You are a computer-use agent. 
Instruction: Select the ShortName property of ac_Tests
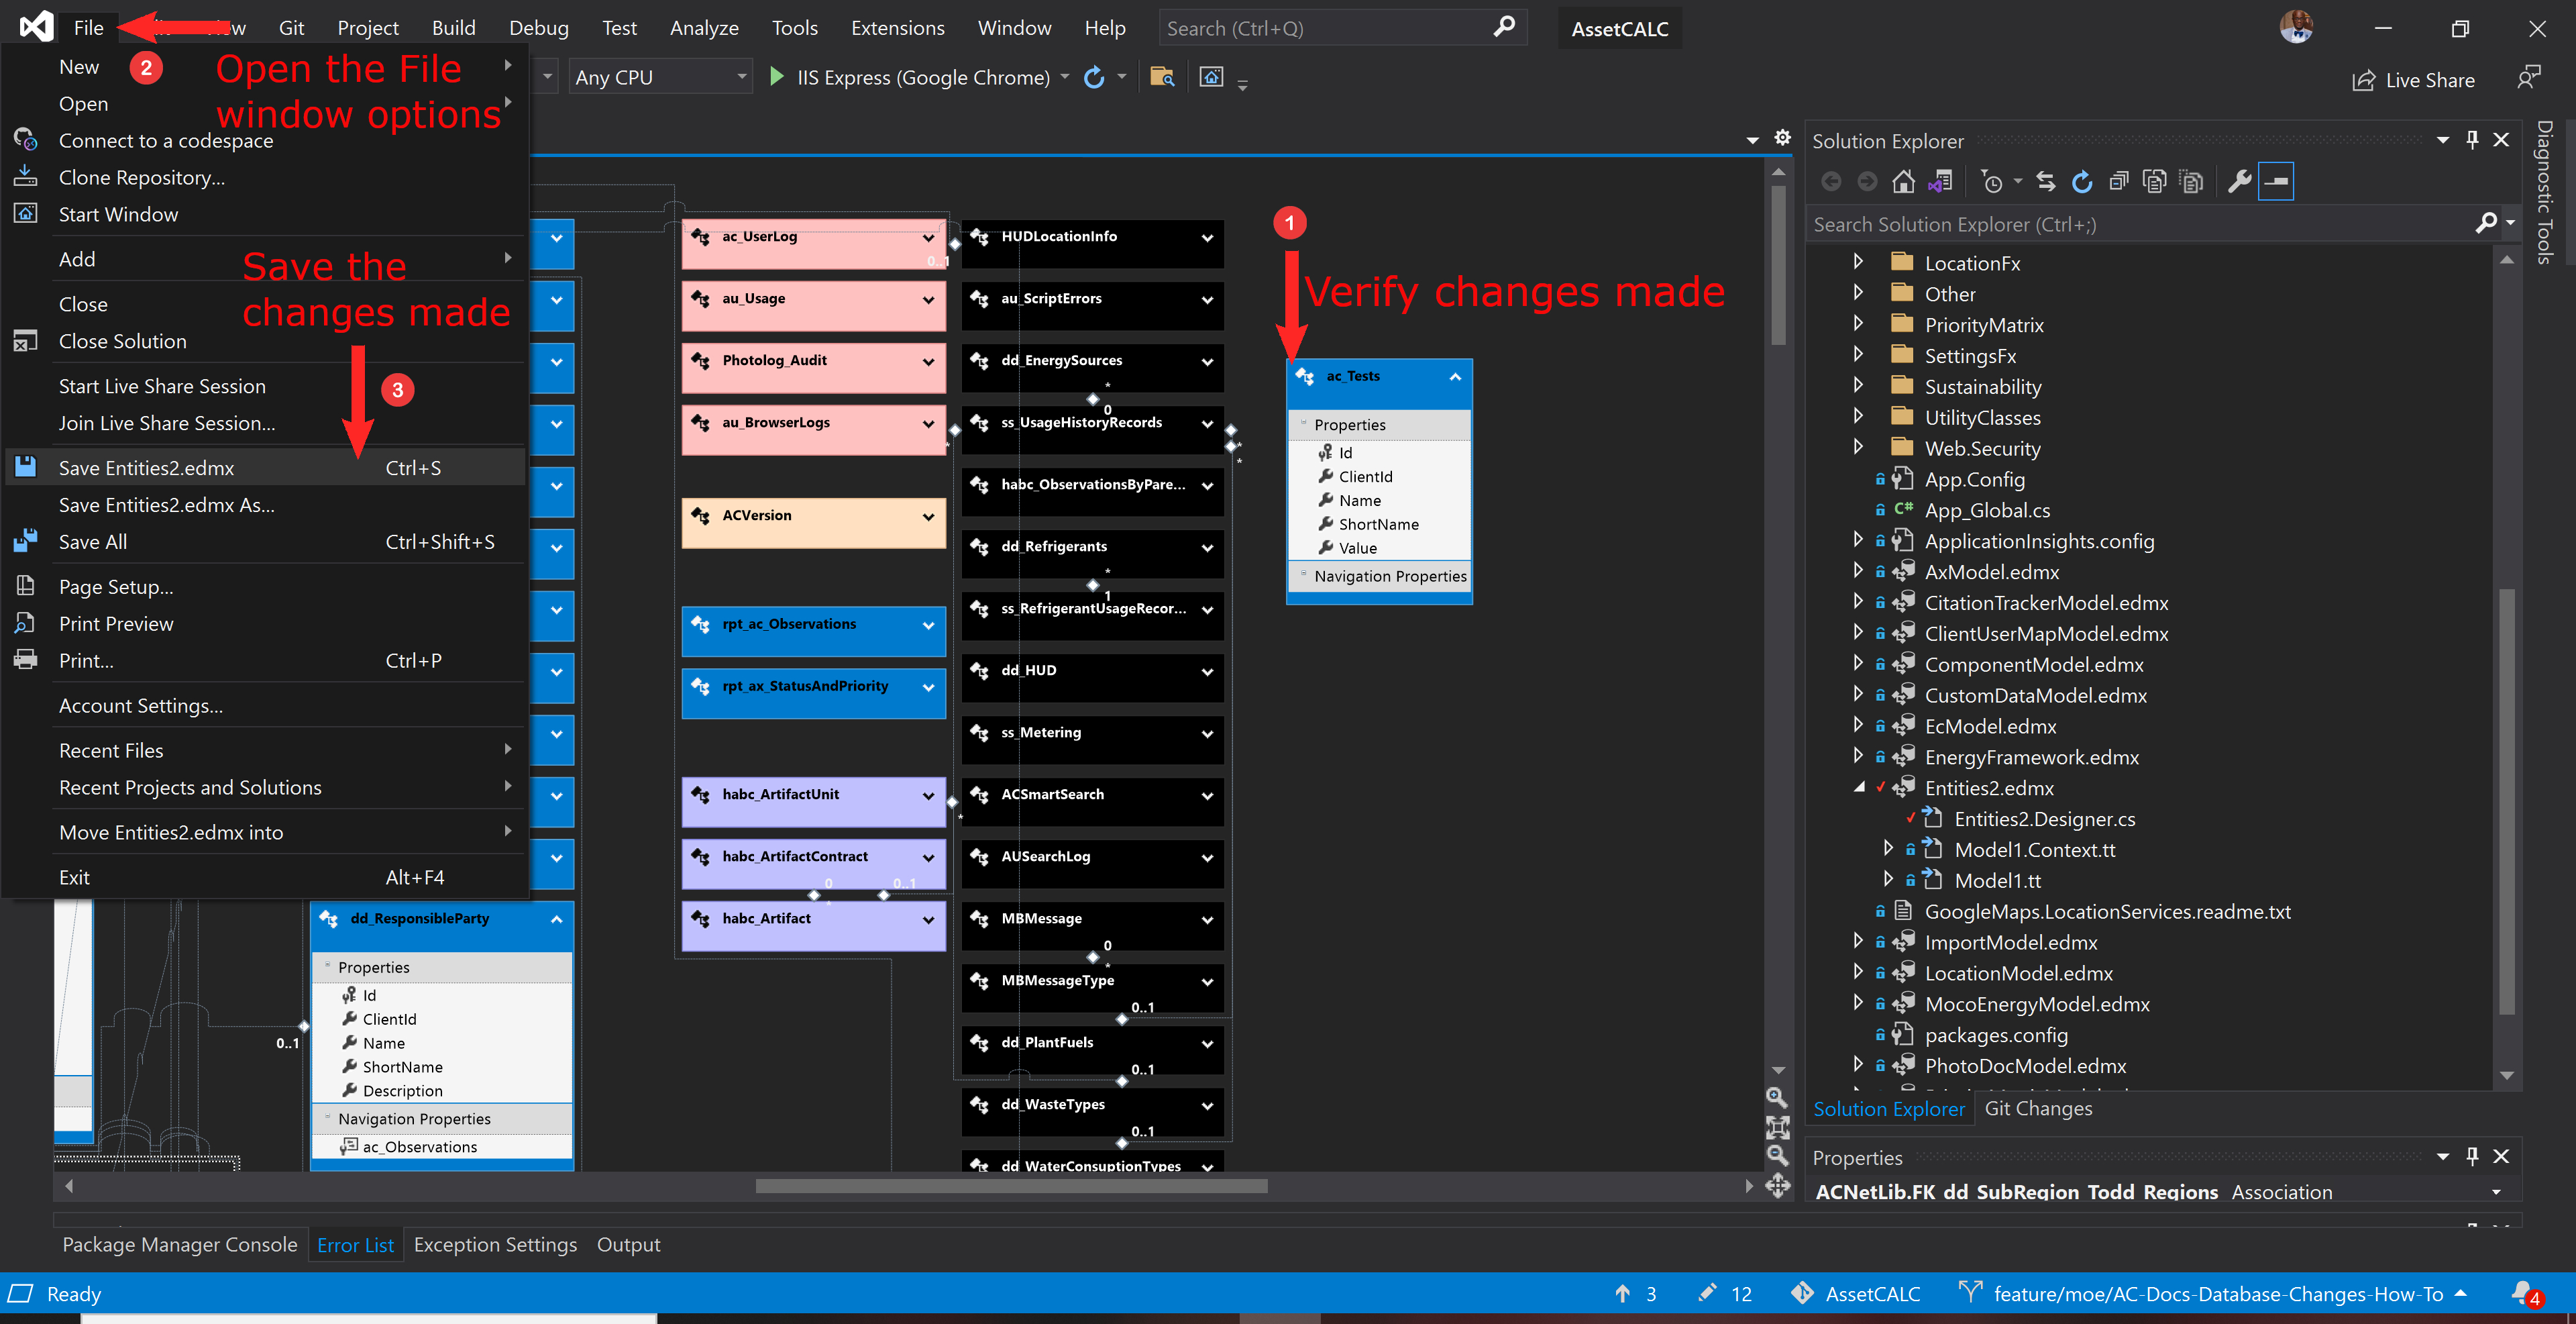[1378, 524]
